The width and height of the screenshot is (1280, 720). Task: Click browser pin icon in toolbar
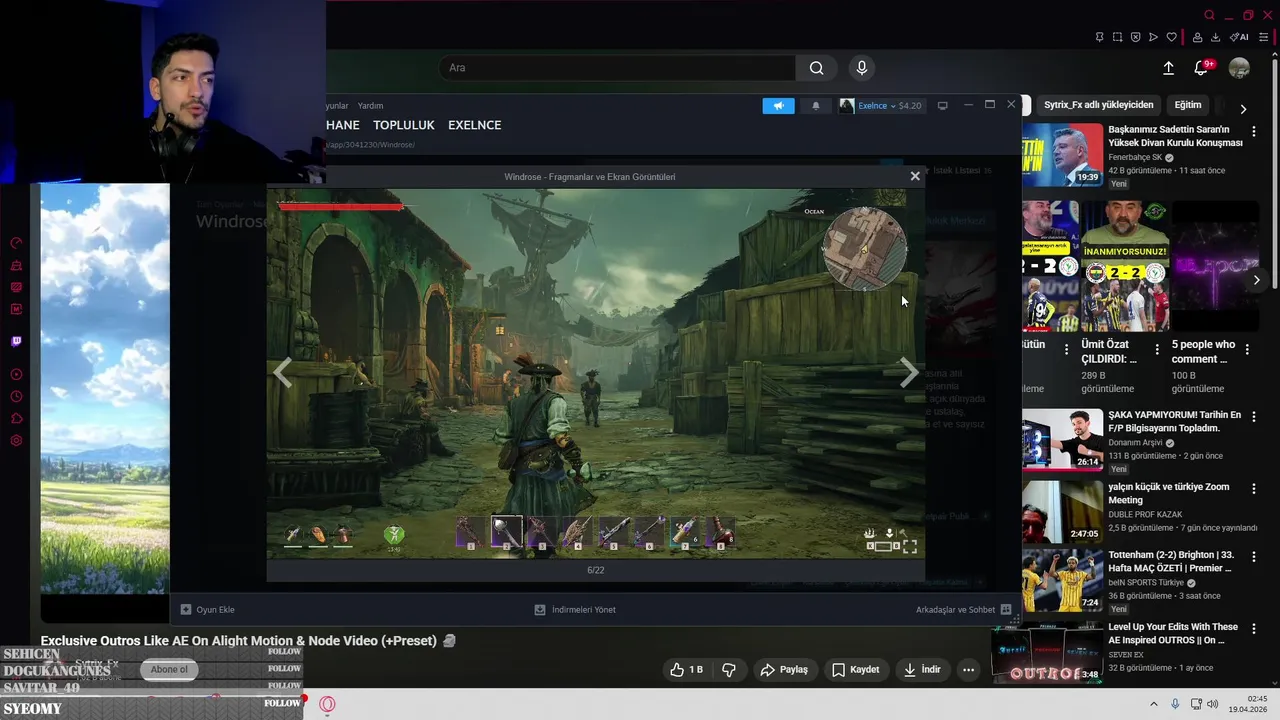pyautogui.click(x=1099, y=37)
